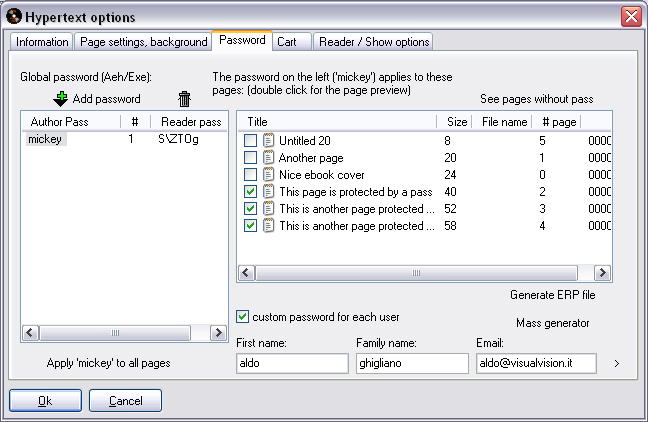
Task: Check the Untitled 20 page checkbox
Action: tap(250, 141)
